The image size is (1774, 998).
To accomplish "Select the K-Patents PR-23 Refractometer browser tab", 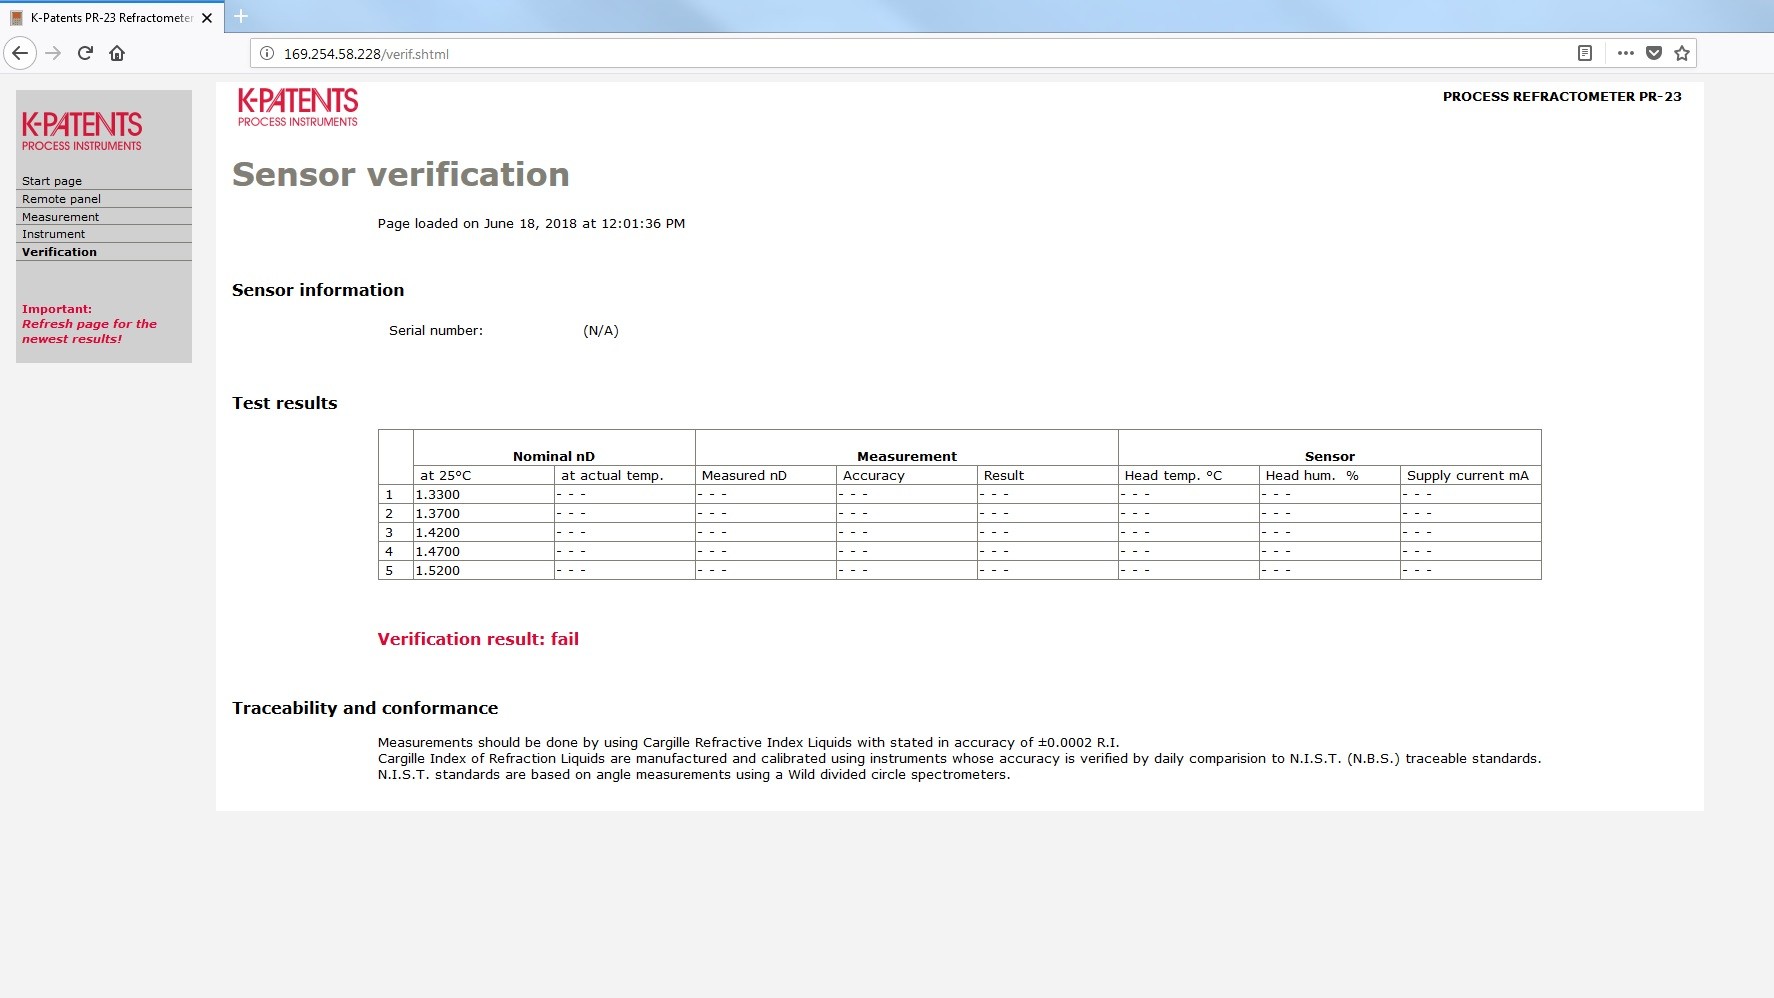I will tap(110, 18).
